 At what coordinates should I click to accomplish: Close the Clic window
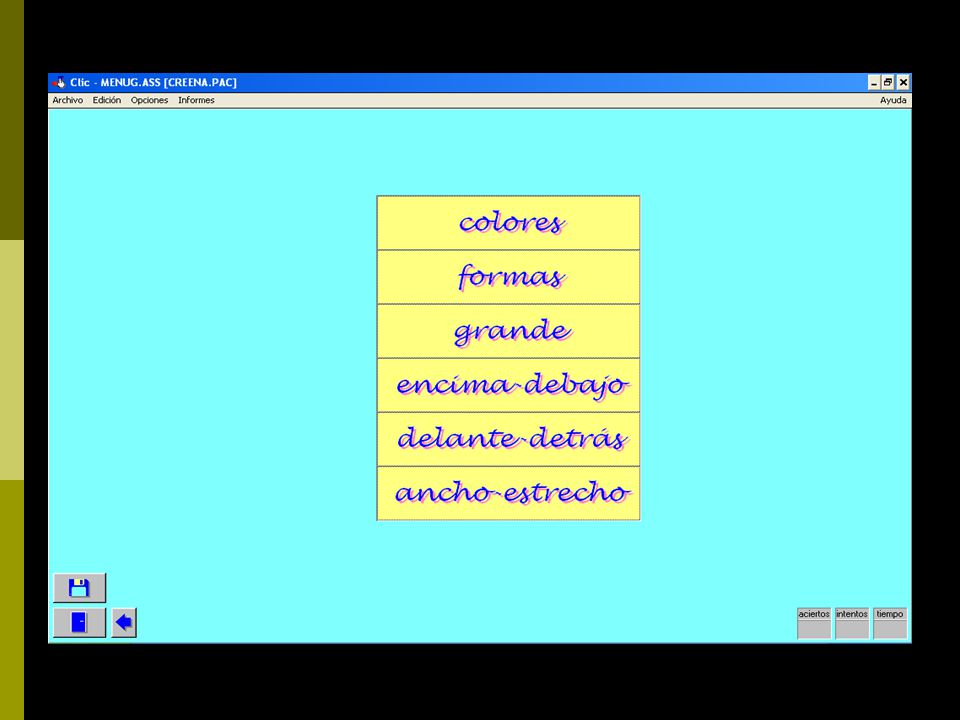(903, 83)
